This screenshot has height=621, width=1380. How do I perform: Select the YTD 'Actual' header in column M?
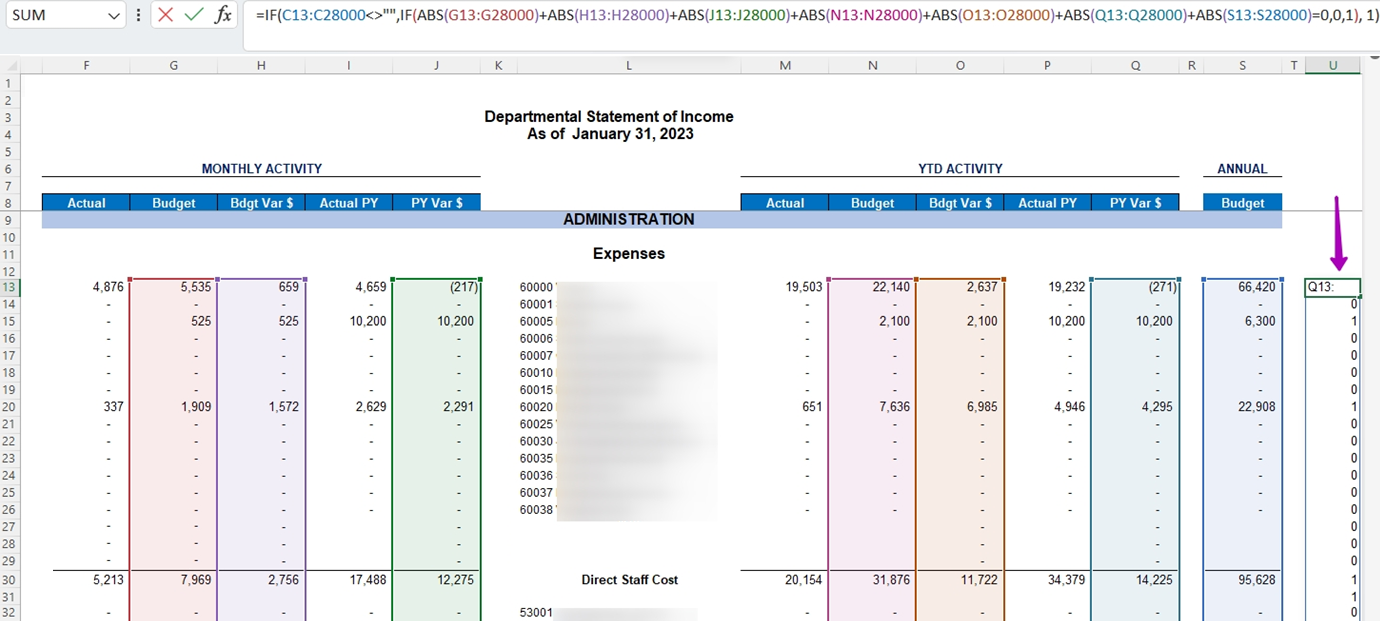click(x=785, y=203)
